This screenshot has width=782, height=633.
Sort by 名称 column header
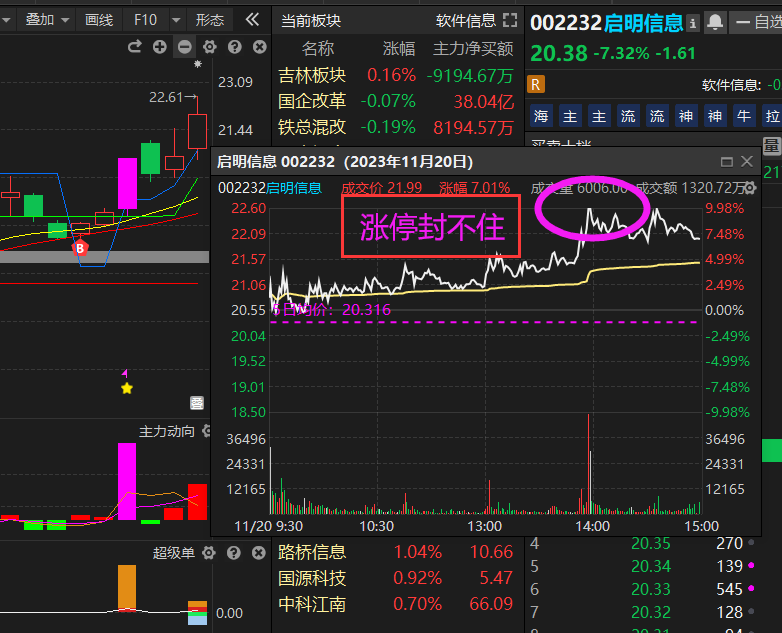point(318,48)
